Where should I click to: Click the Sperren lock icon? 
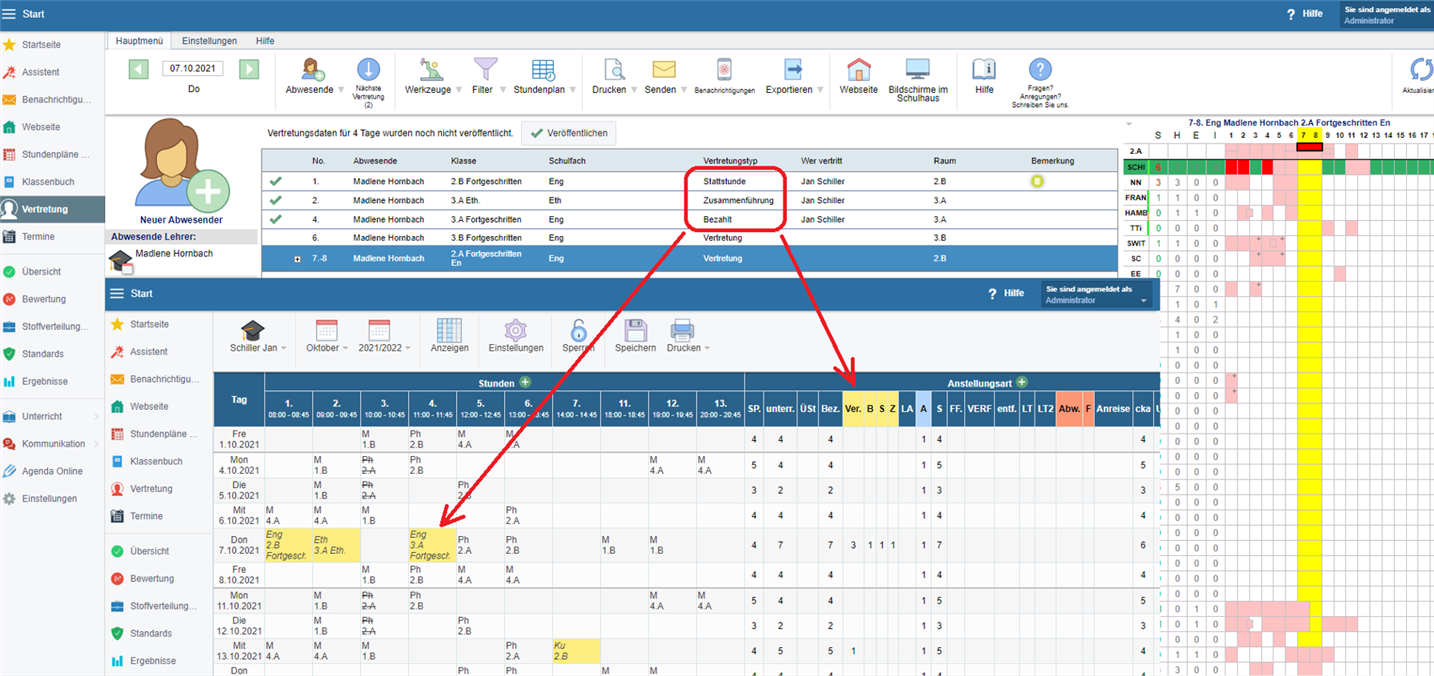click(x=579, y=331)
